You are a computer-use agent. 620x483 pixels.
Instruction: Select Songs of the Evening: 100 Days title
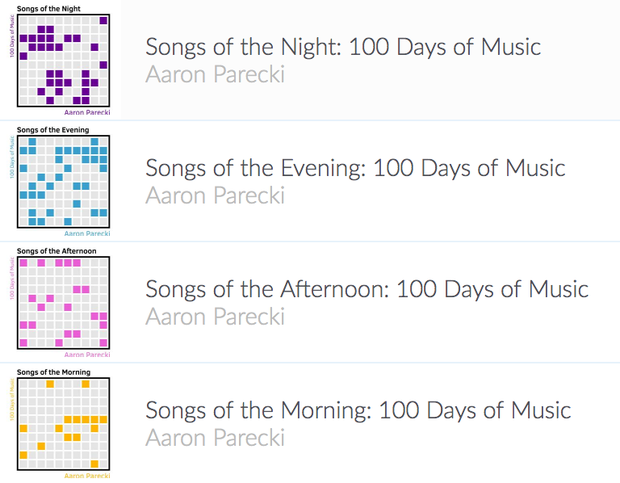pyautogui.click(x=355, y=168)
